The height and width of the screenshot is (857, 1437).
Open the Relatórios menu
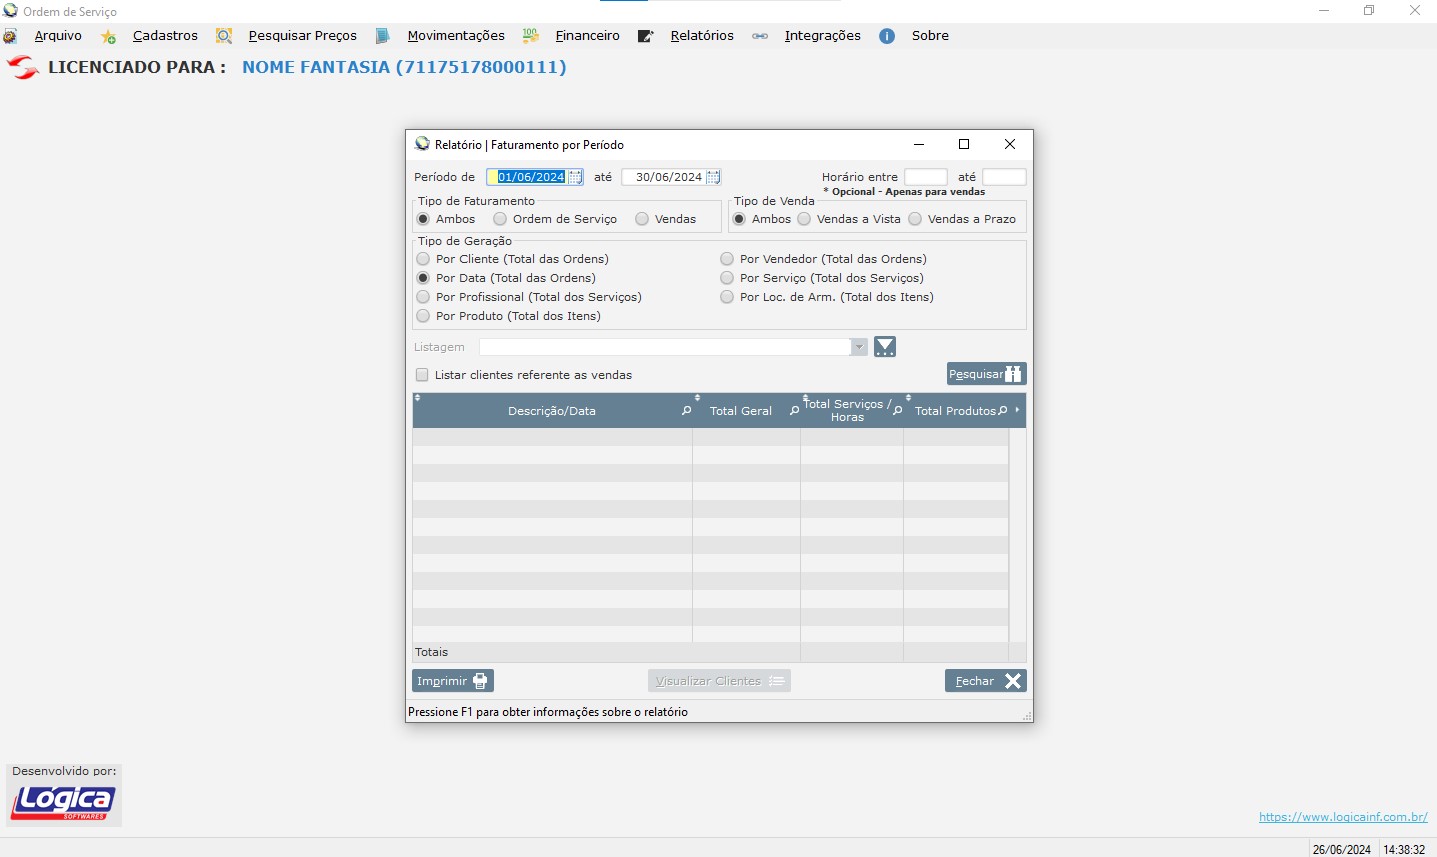point(701,36)
